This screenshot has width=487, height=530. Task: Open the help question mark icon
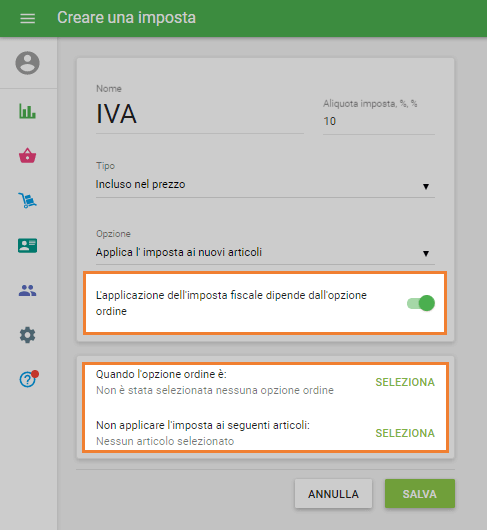[x=29, y=379]
